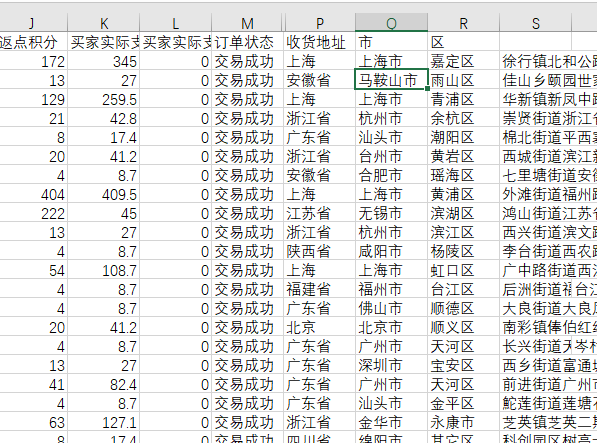Select cell 黄岩区
The height and width of the screenshot is (443, 597).
click(463, 156)
